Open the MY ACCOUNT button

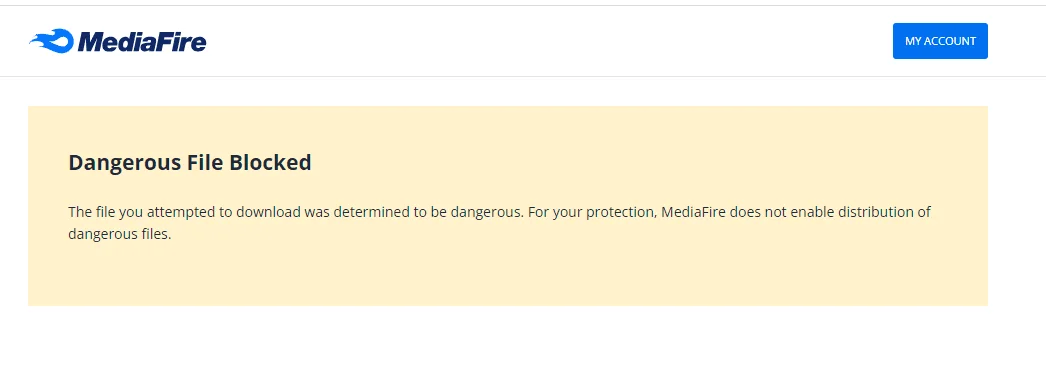[x=940, y=41]
